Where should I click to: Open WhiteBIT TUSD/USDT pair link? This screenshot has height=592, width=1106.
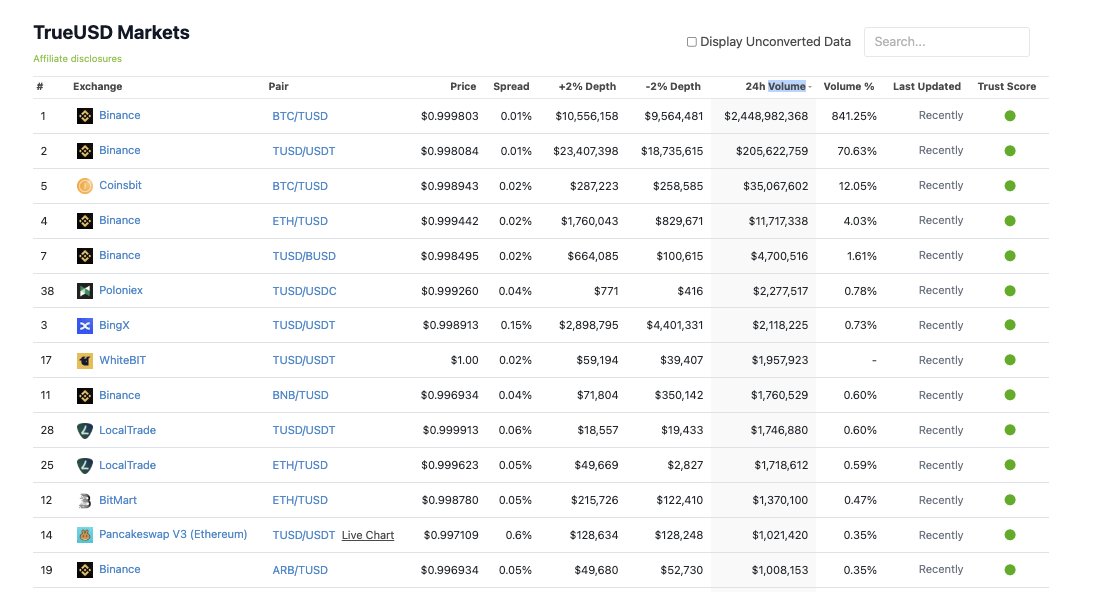point(304,360)
